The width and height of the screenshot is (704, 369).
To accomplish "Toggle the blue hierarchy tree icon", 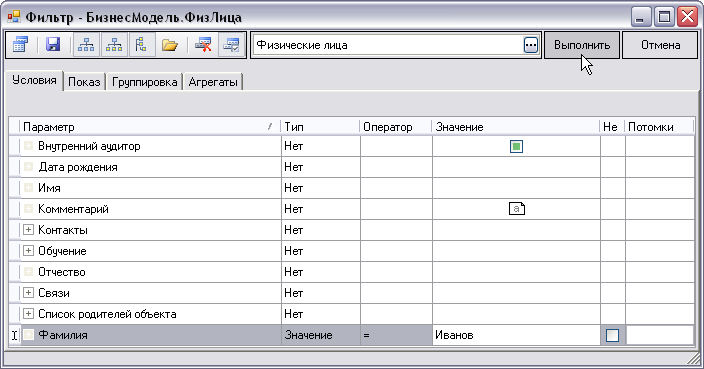I will [x=86, y=45].
